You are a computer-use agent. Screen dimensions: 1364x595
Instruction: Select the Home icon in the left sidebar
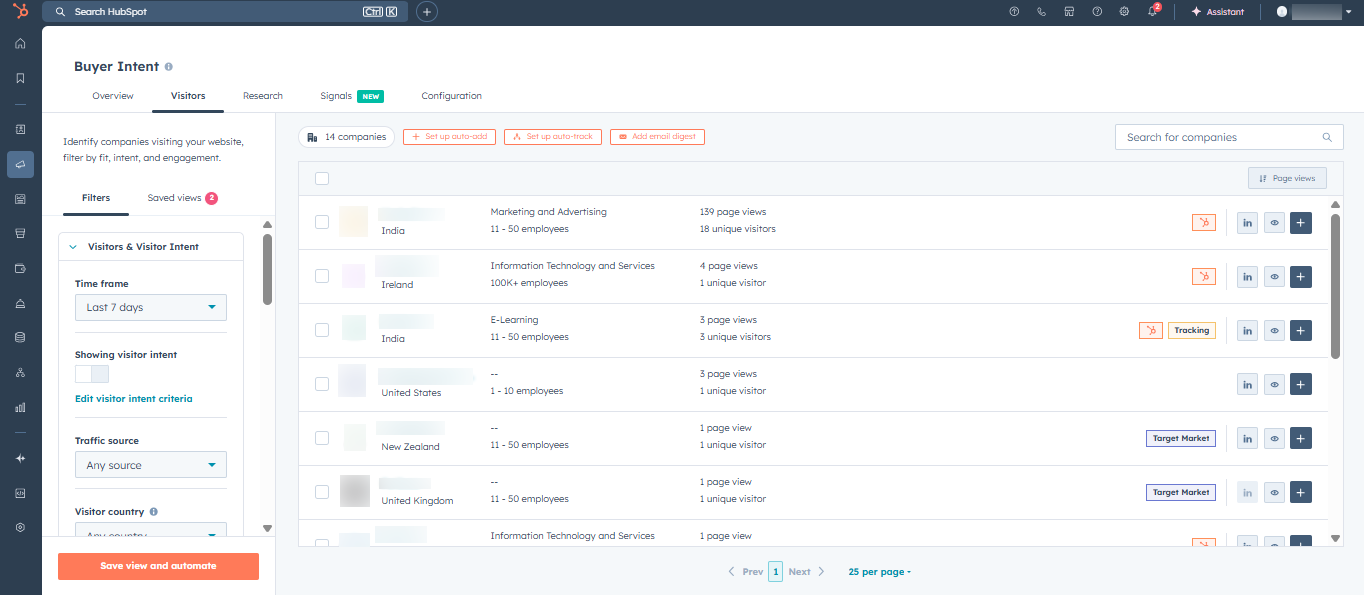point(20,43)
